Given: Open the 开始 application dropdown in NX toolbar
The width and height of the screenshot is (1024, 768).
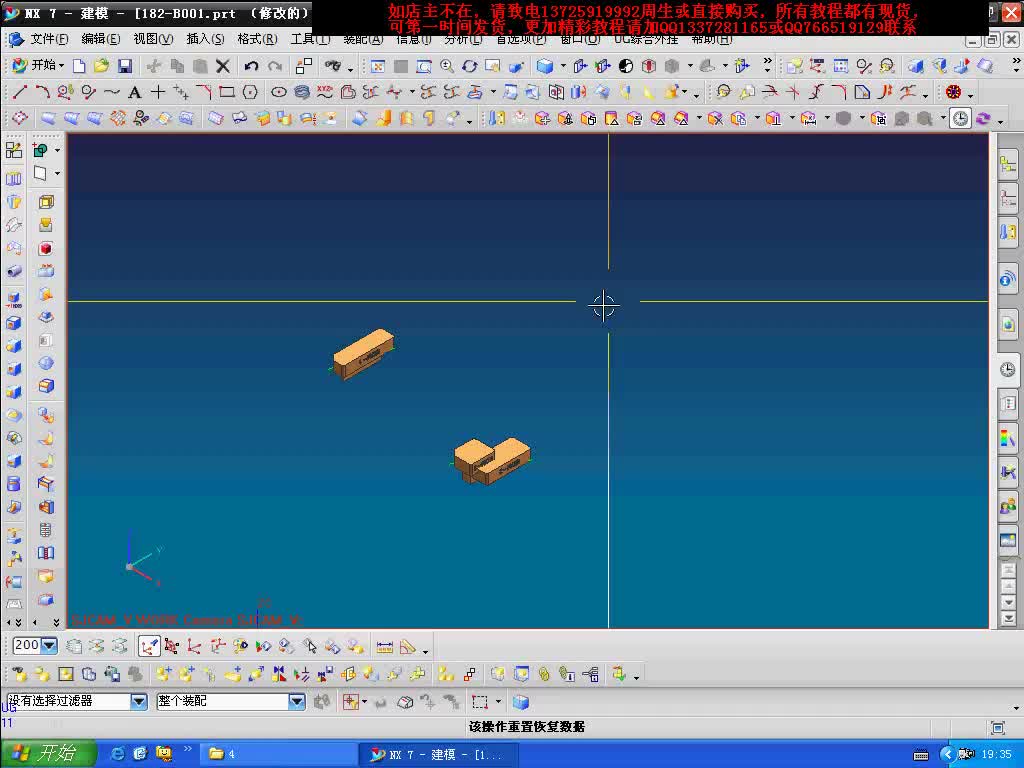Looking at the screenshot, I should 39,65.
